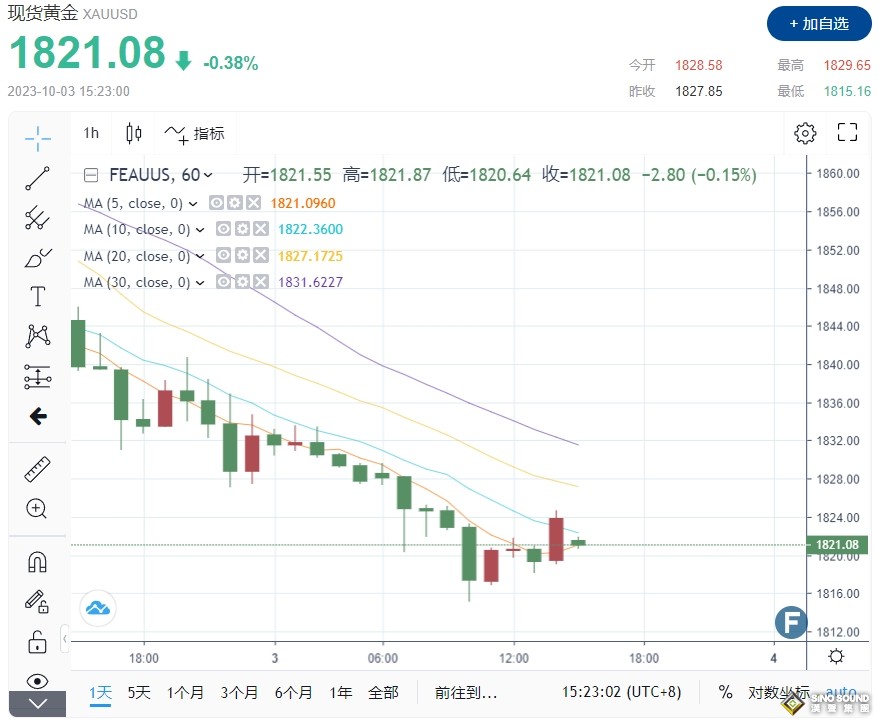The image size is (879, 725).
Task: Remove the MA 5 indicator
Action: pyautogui.click(x=253, y=202)
